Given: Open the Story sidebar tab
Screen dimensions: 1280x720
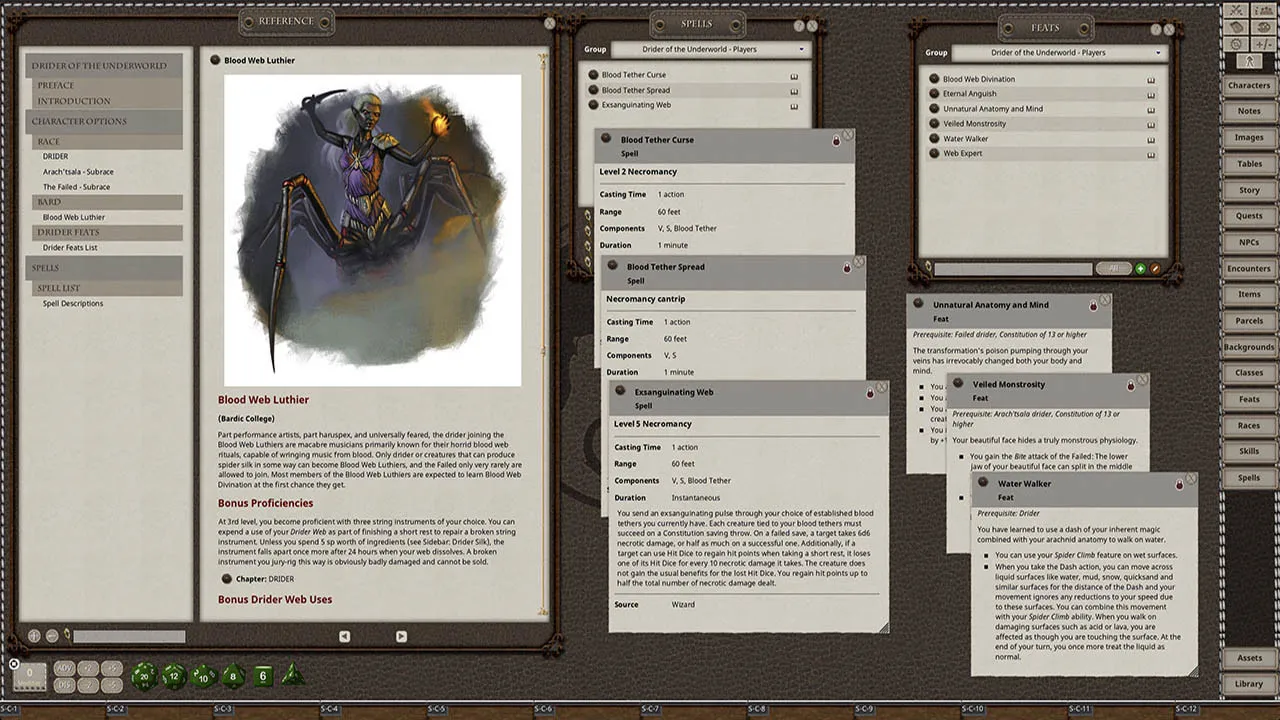Looking at the screenshot, I should [x=1249, y=190].
